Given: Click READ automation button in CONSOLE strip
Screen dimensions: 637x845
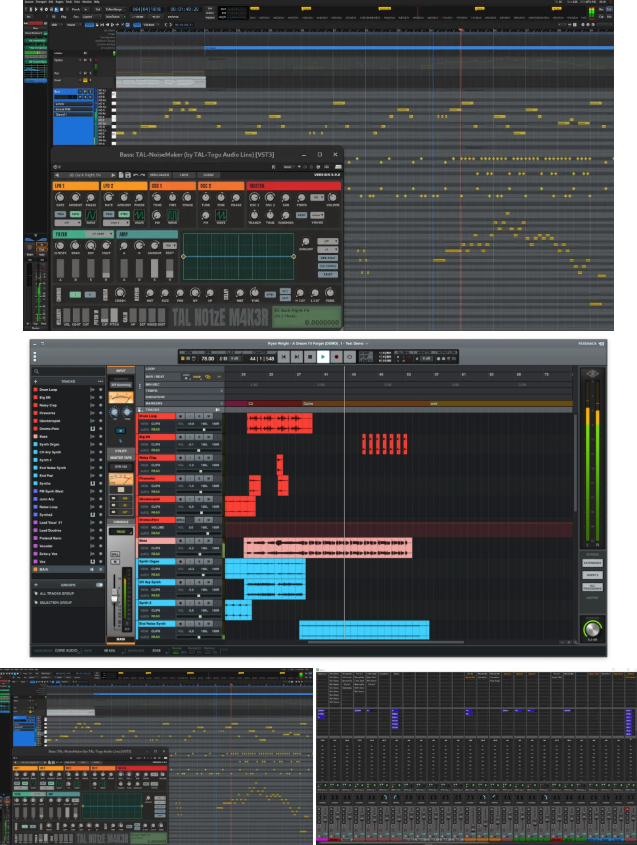Looking at the screenshot, I should coord(121,531).
